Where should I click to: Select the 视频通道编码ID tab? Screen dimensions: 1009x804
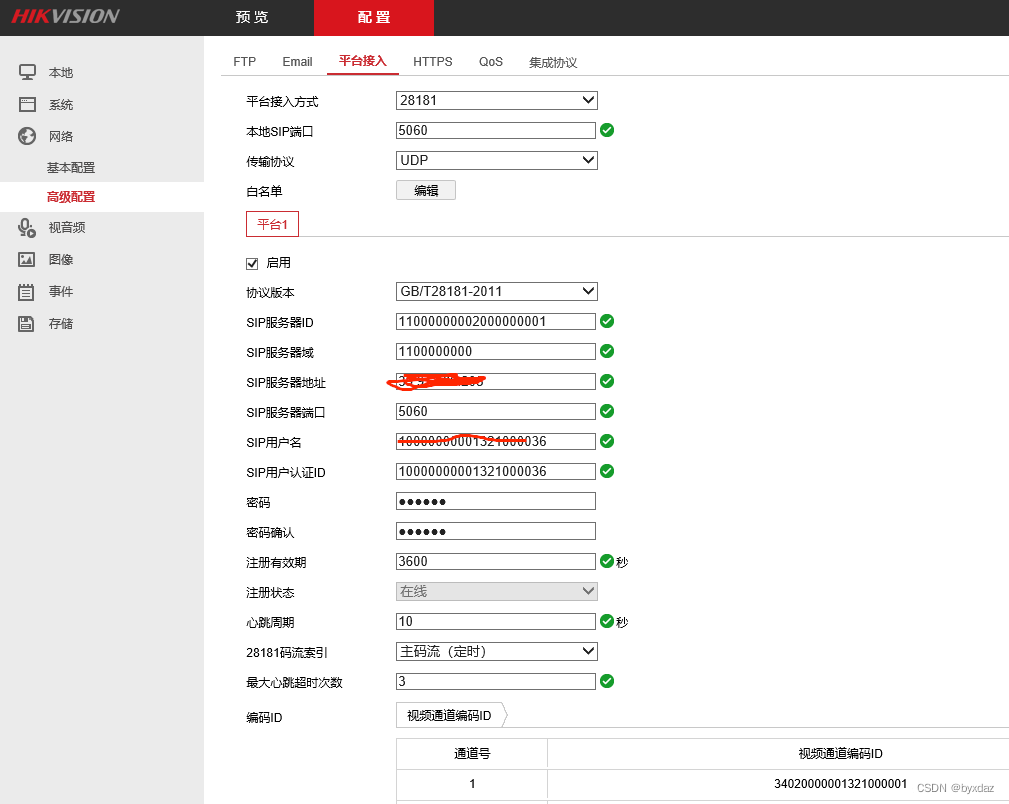pos(450,715)
